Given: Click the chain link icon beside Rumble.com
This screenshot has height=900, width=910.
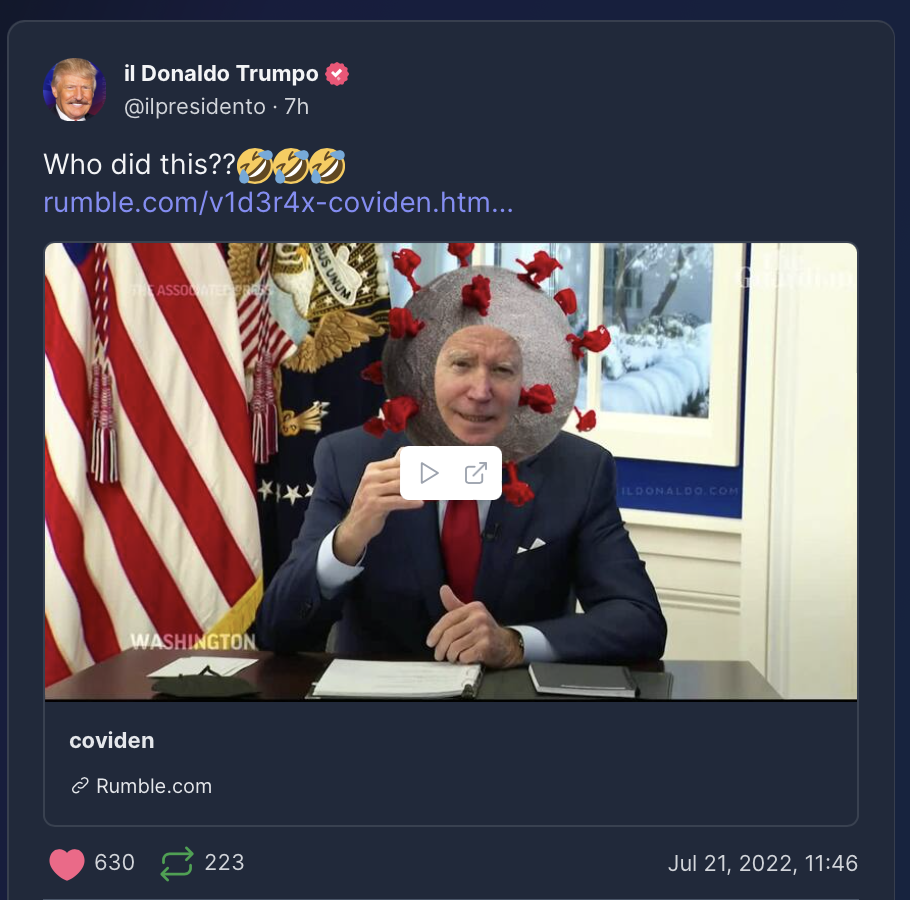Looking at the screenshot, I should click(x=80, y=786).
